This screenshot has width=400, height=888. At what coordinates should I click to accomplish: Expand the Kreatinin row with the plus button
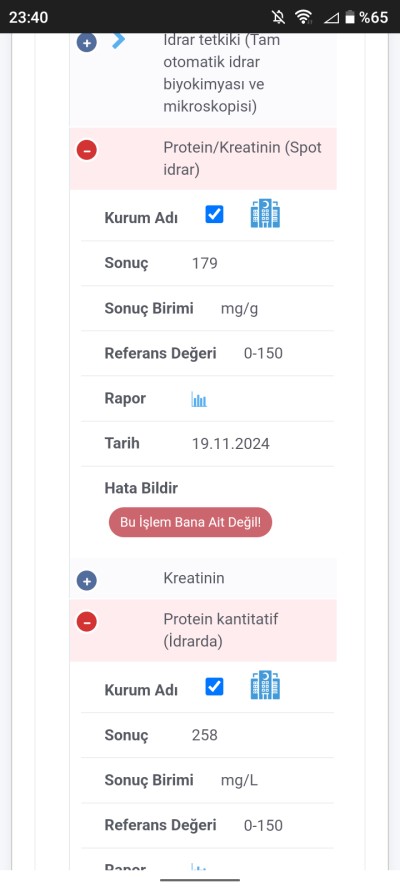(87, 580)
